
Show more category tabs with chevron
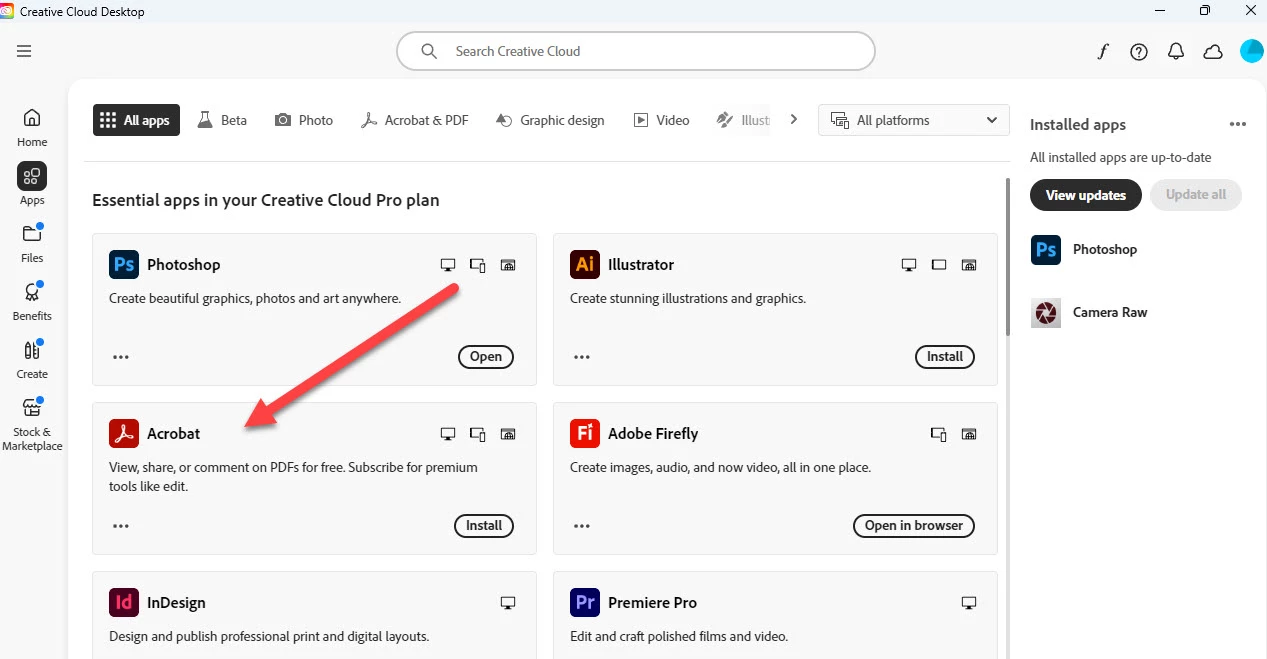tap(794, 120)
